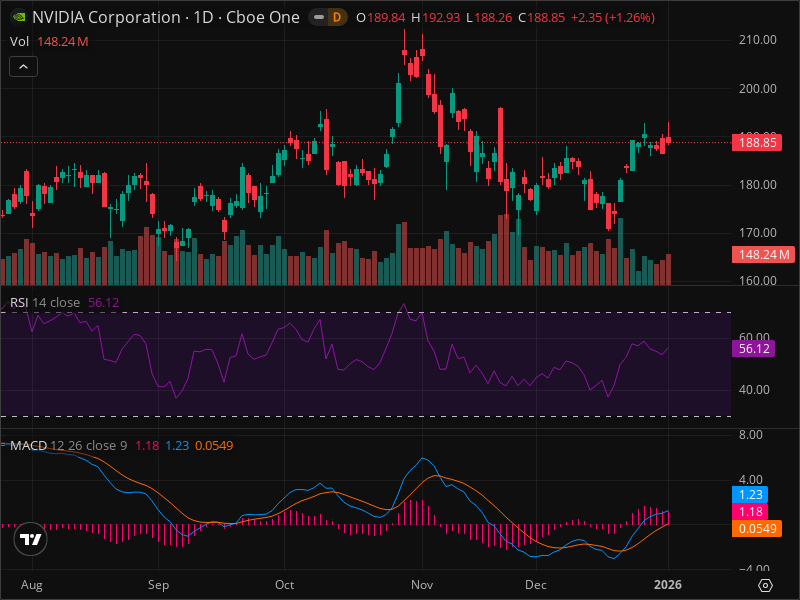
Task: Click the 210.00 price axis tick
Action: pyautogui.click(x=758, y=40)
